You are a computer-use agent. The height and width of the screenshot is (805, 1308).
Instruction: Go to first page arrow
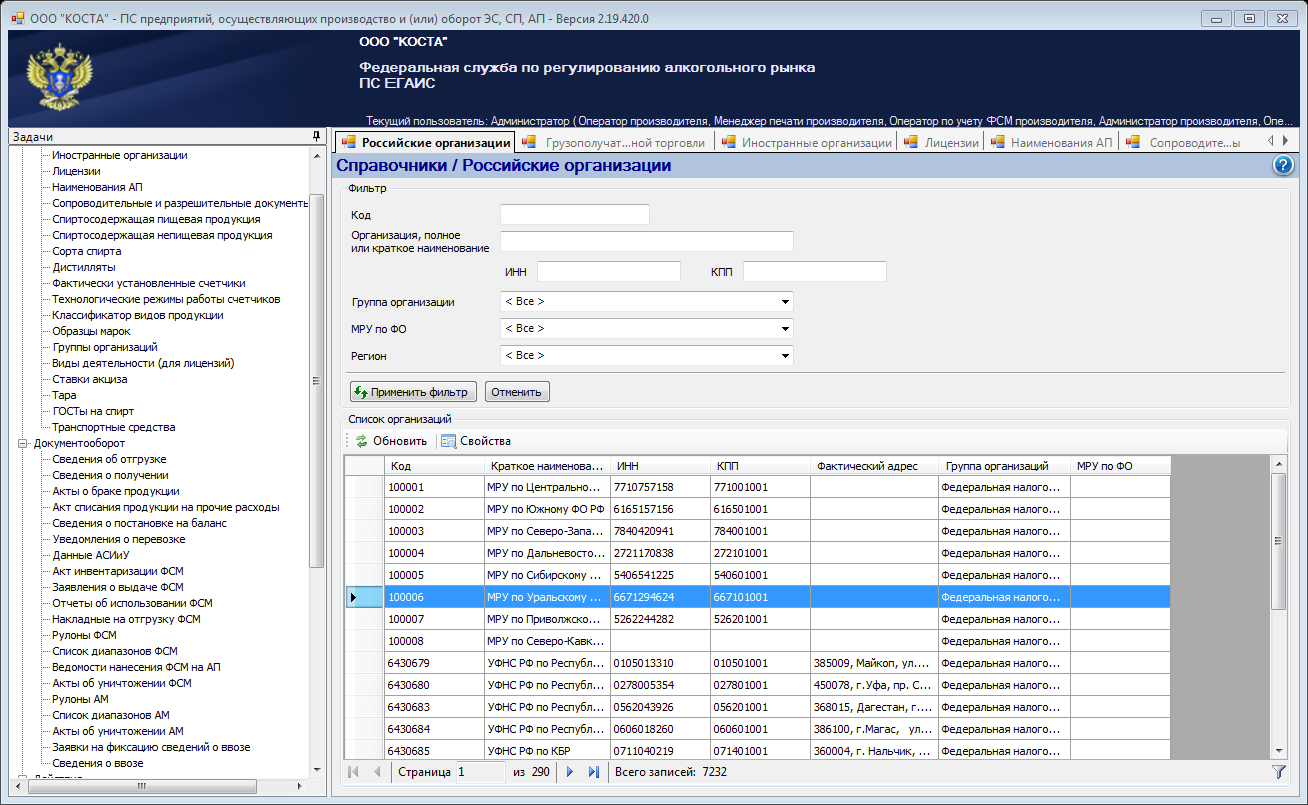tap(353, 772)
